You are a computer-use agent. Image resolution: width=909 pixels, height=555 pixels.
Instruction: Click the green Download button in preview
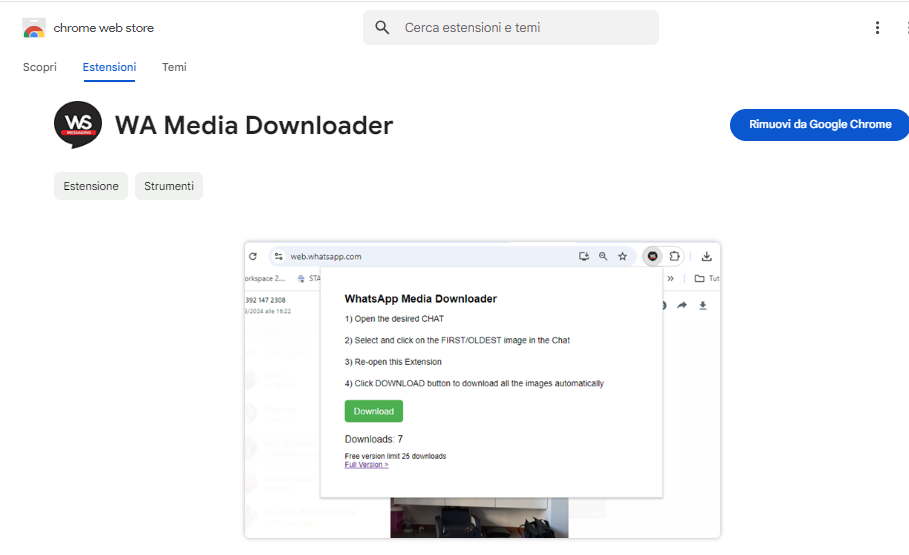click(373, 411)
